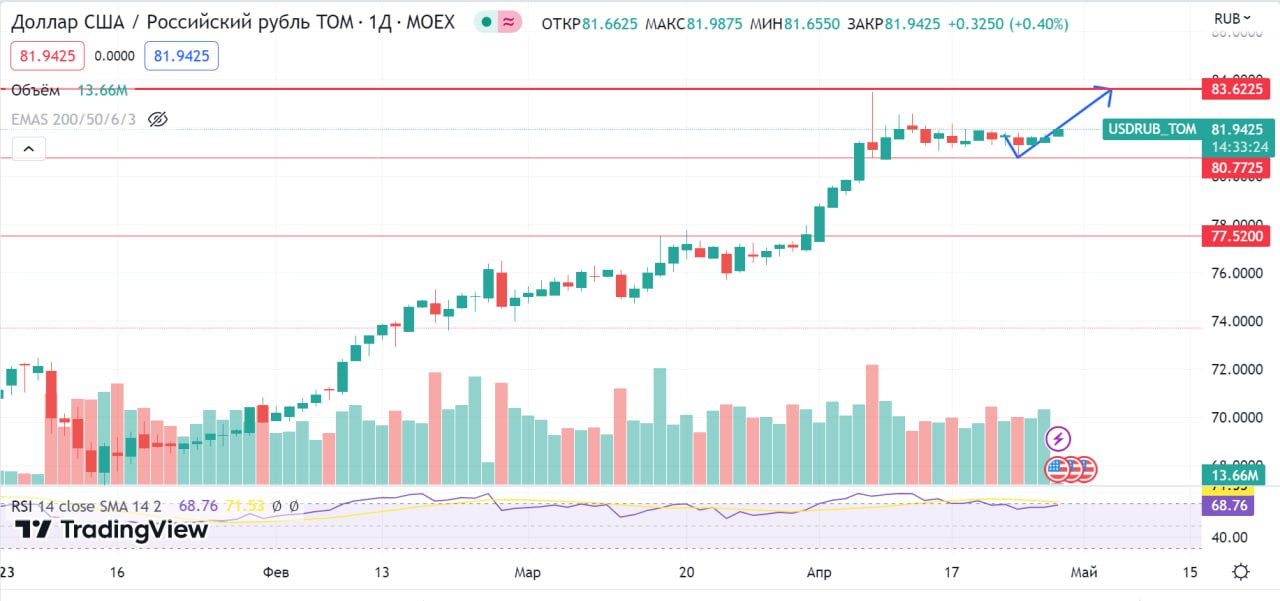Image resolution: width=1280 pixels, height=601 pixels.
Task: Click the green market open status dot
Action: [x=485, y=21]
